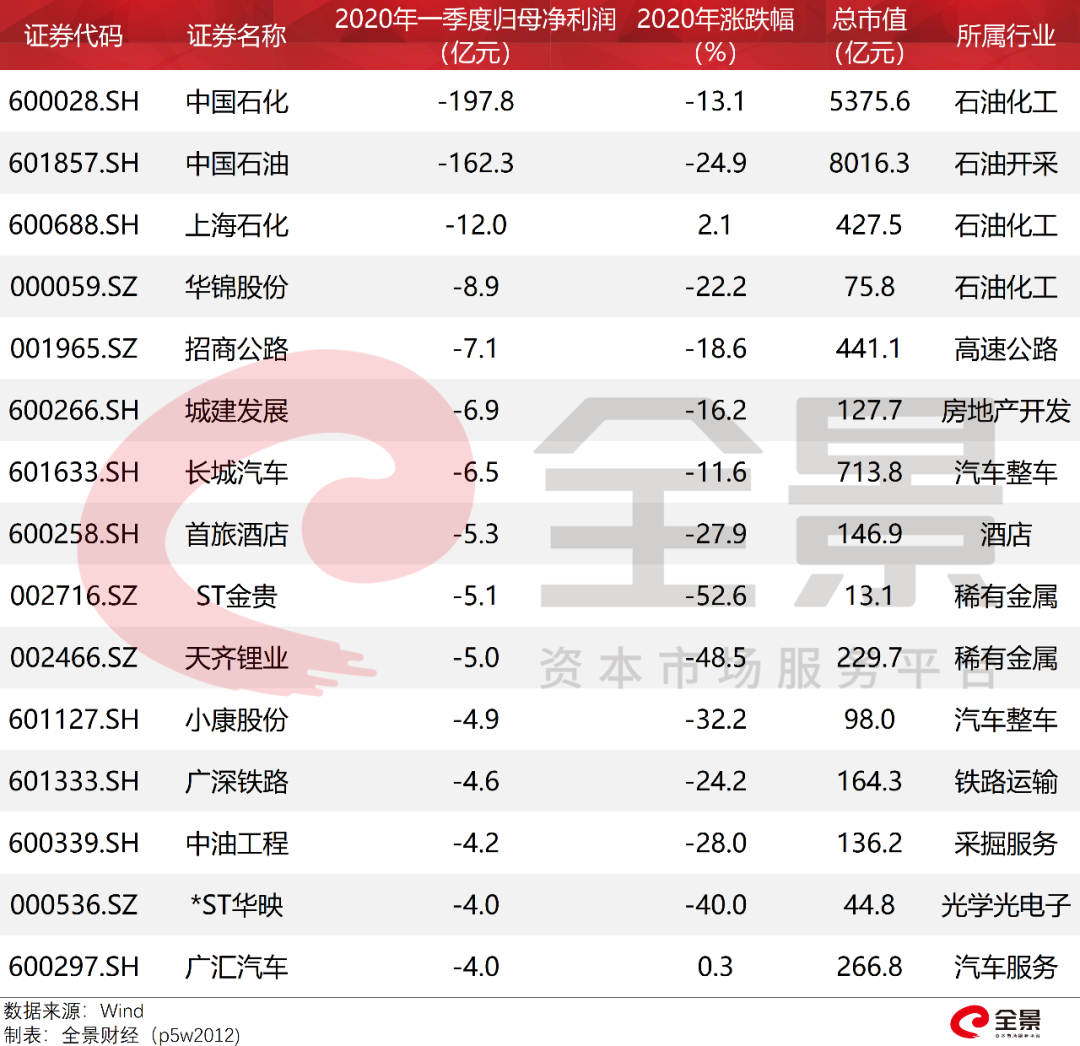Select stock name *ST华映

pos(236,905)
